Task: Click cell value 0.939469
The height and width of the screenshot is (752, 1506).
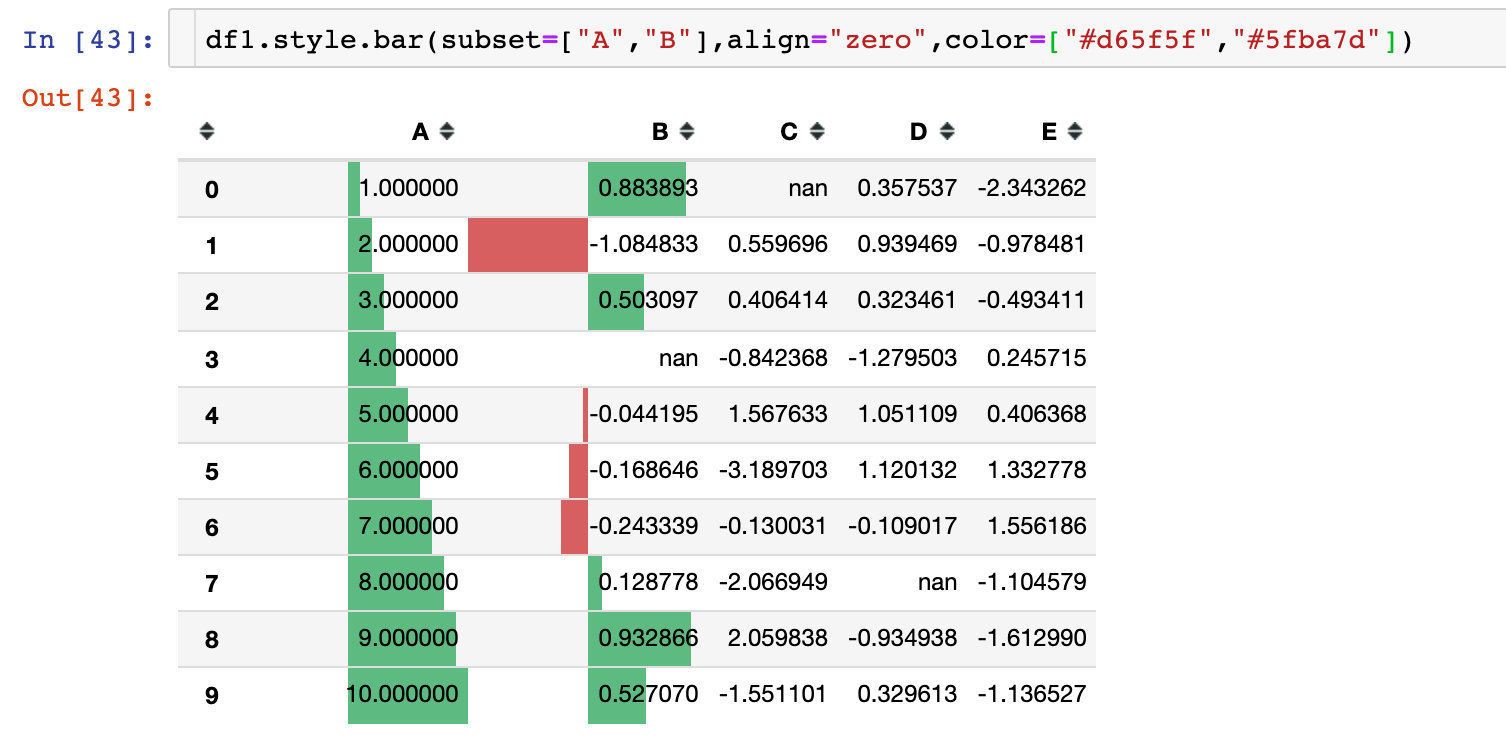Action: coord(907,244)
